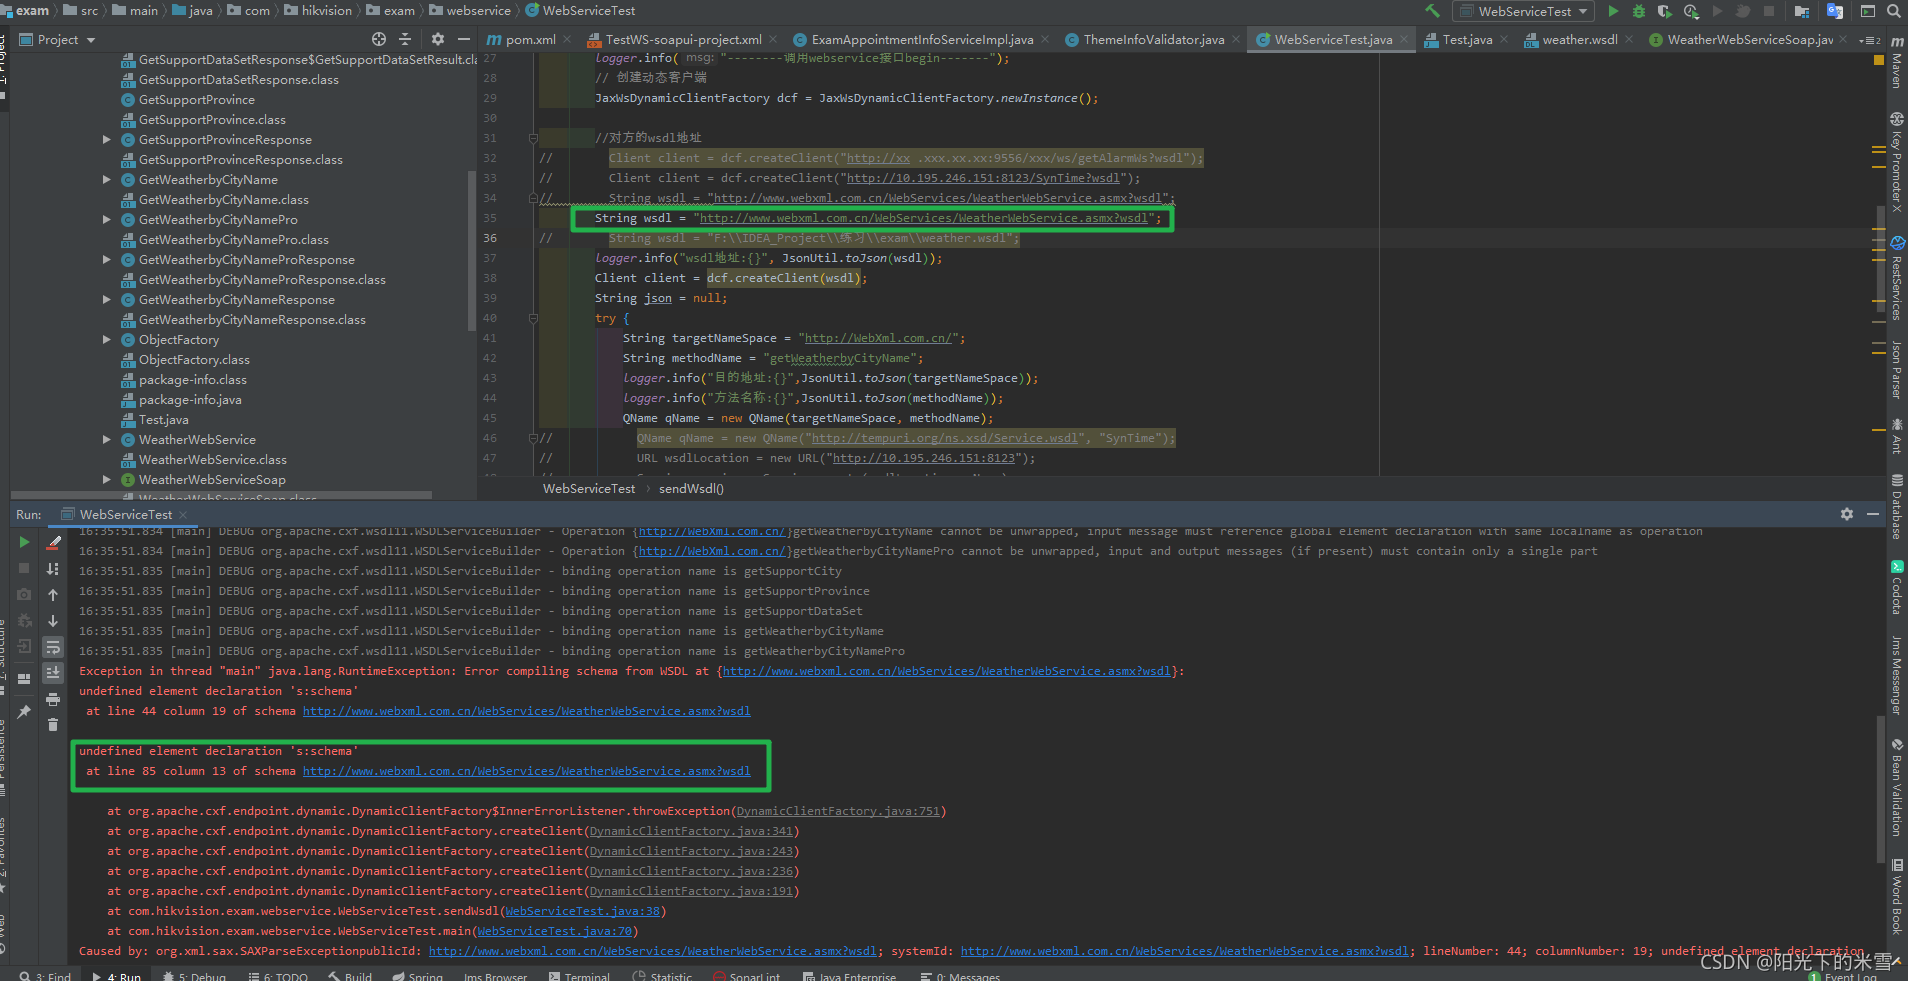Open WebServiceTest.java:70 stack trace link
Image resolution: width=1908 pixels, height=981 pixels.
pos(555,931)
